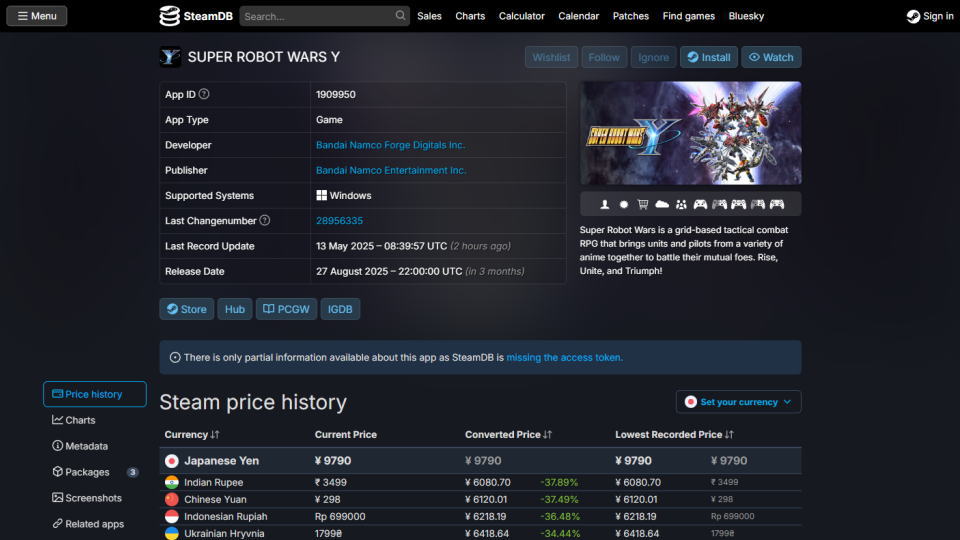Open the Bandai Namco Forge Digitals developer link

click(x=391, y=145)
